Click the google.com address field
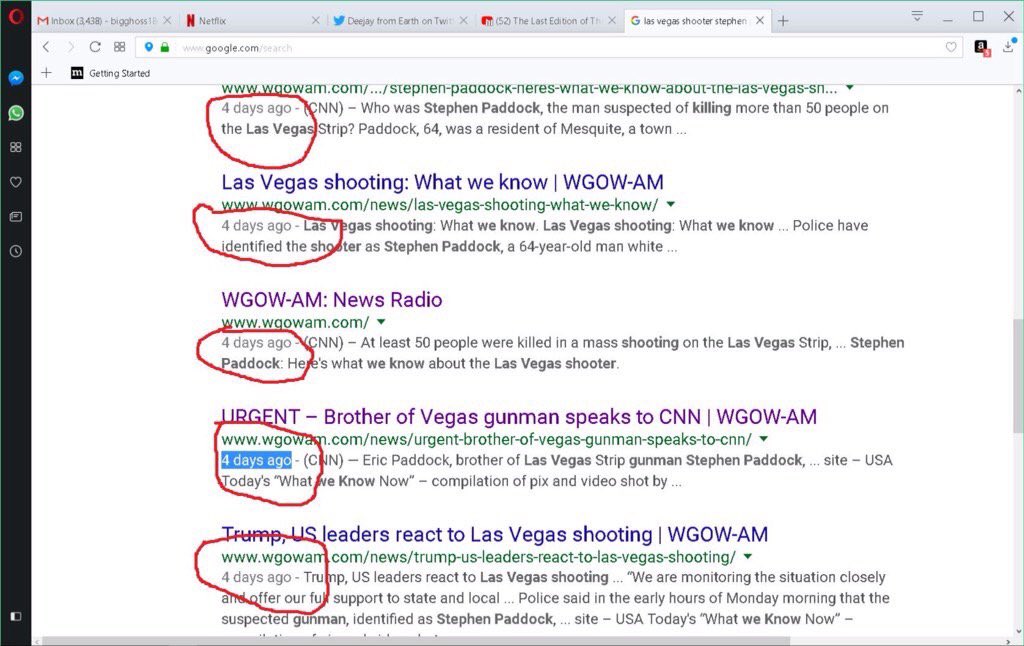 (549, 48)
